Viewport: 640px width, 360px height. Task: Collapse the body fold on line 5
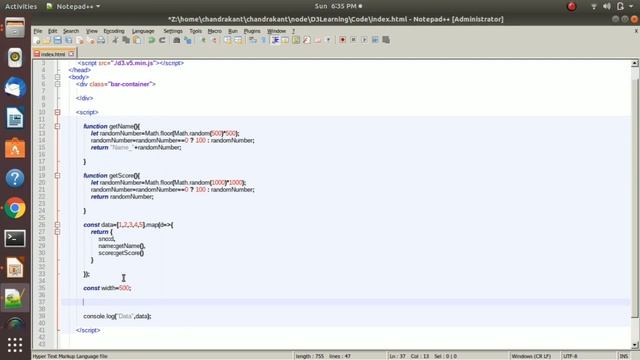click(x=58, y=77)
